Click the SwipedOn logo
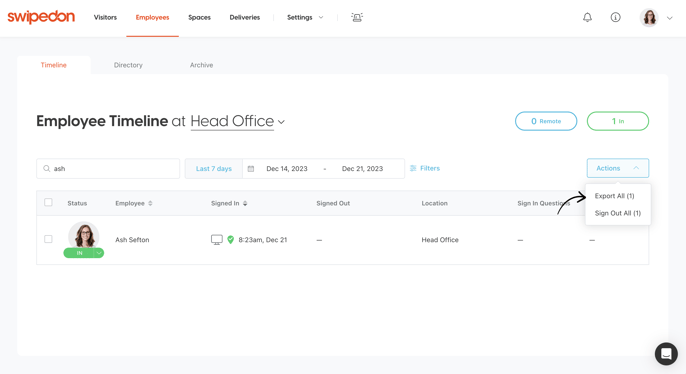This screenshot has width=686, height=374. (41, 17)
